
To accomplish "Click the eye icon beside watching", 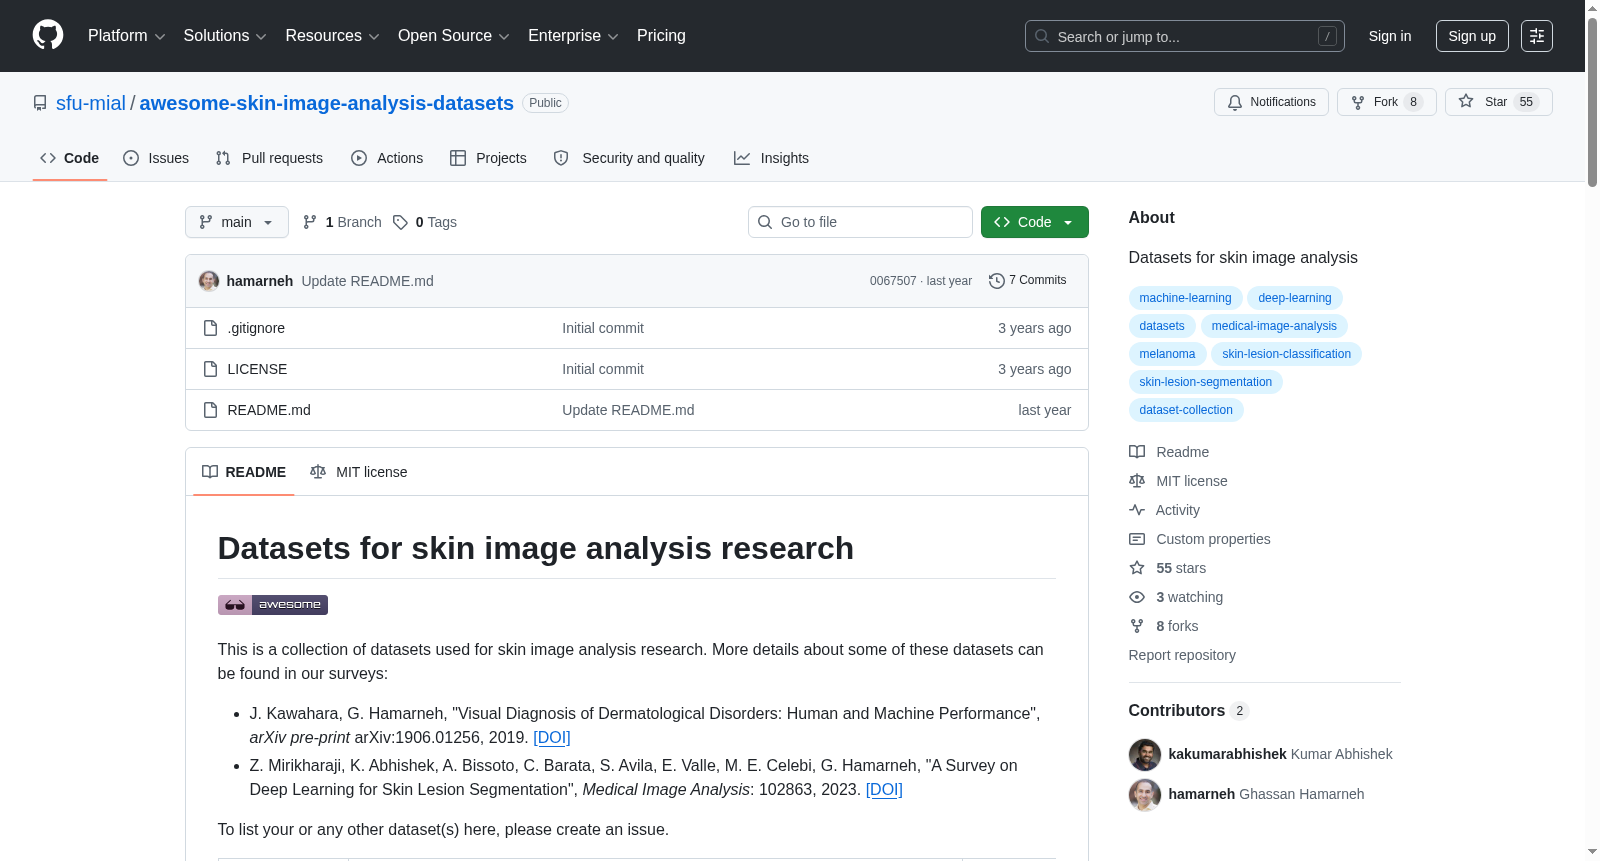I will (x=1137, y=597).
